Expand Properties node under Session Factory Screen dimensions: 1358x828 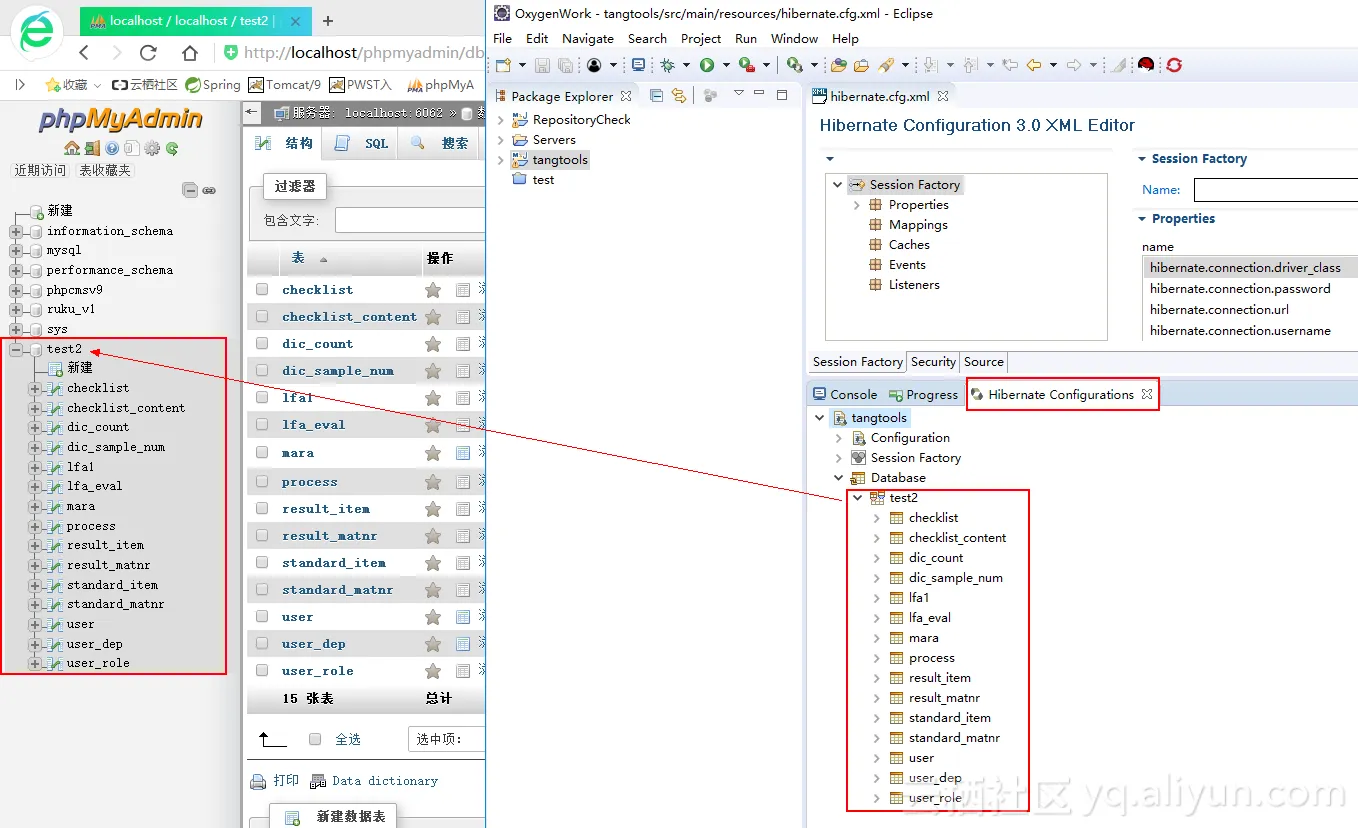[x=857, y=205]
